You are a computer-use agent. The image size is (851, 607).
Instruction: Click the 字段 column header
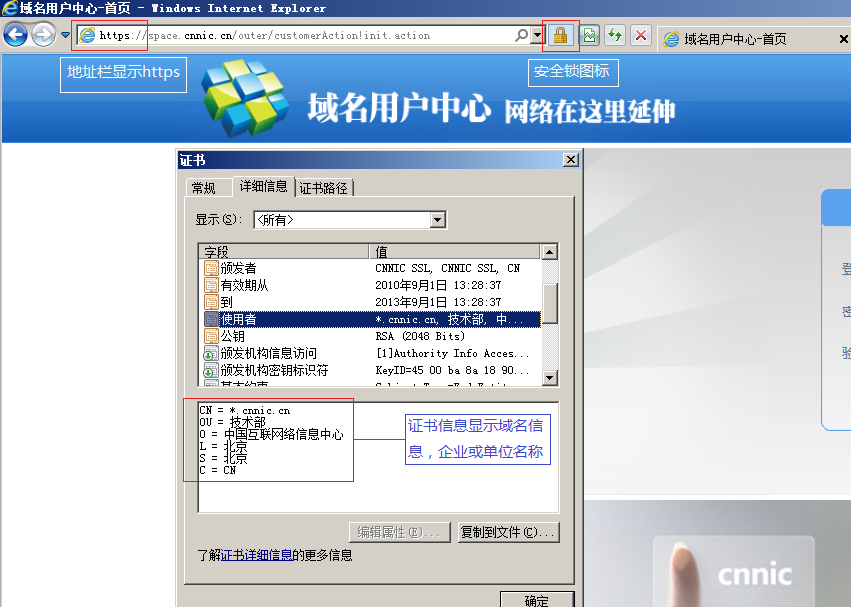coord(283,251)
